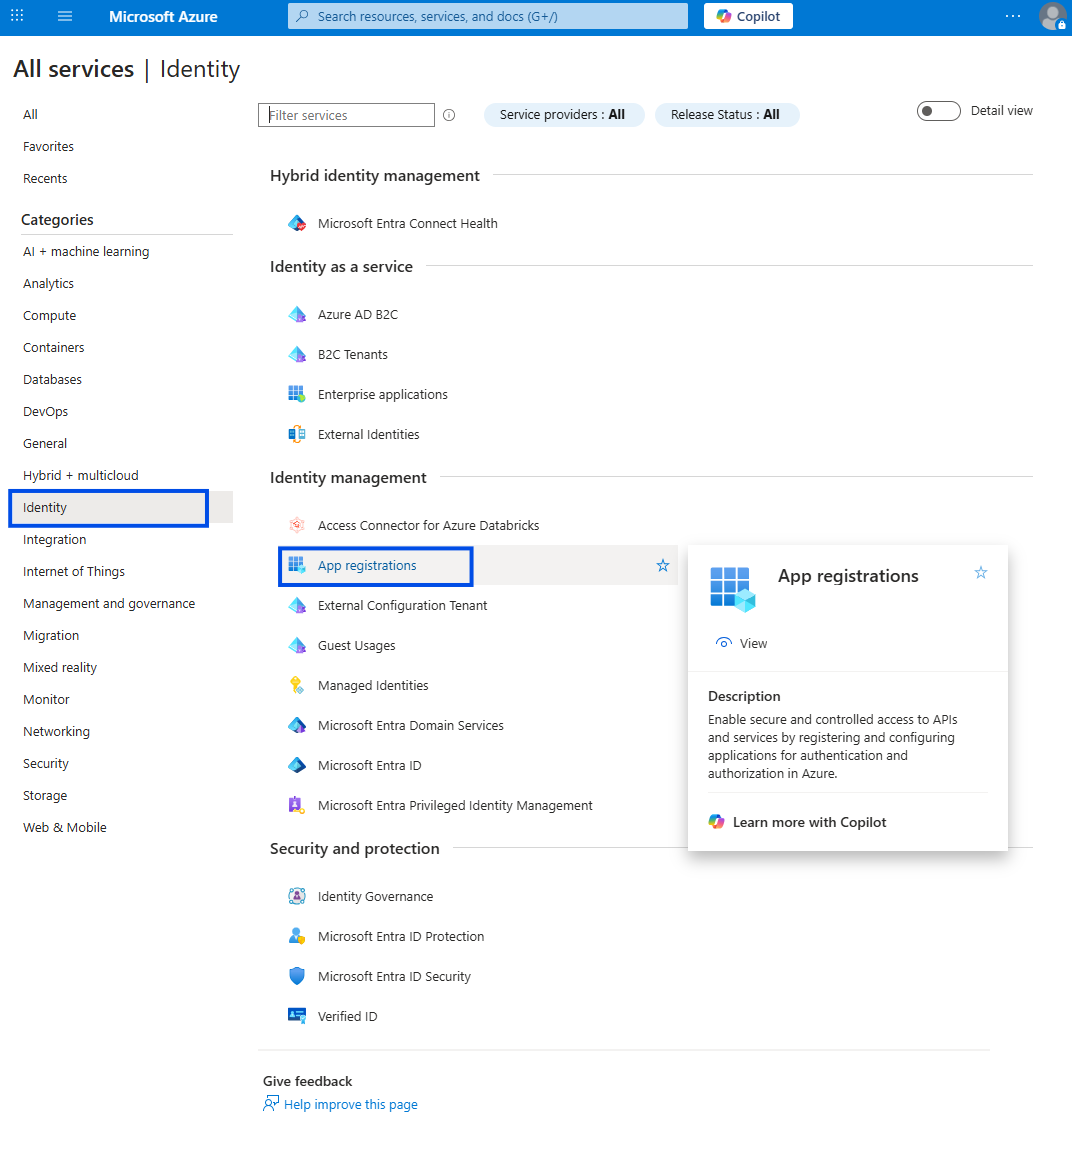Click the Enterprise applications icon

pos(296,394)
